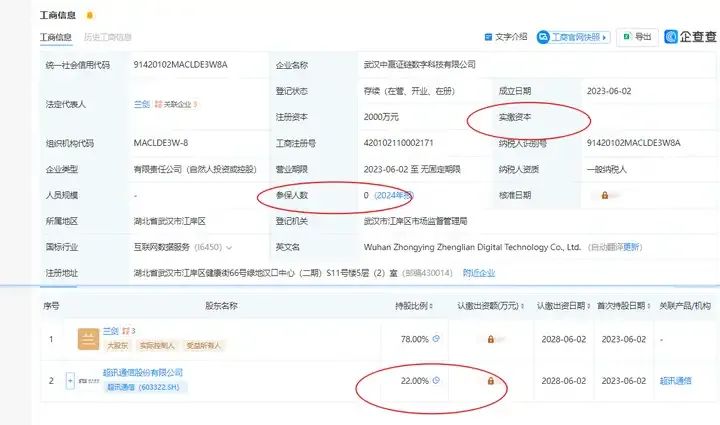Select the 纳税人识别号 value 91420102MACLDE3W8A

click(634, 143)
